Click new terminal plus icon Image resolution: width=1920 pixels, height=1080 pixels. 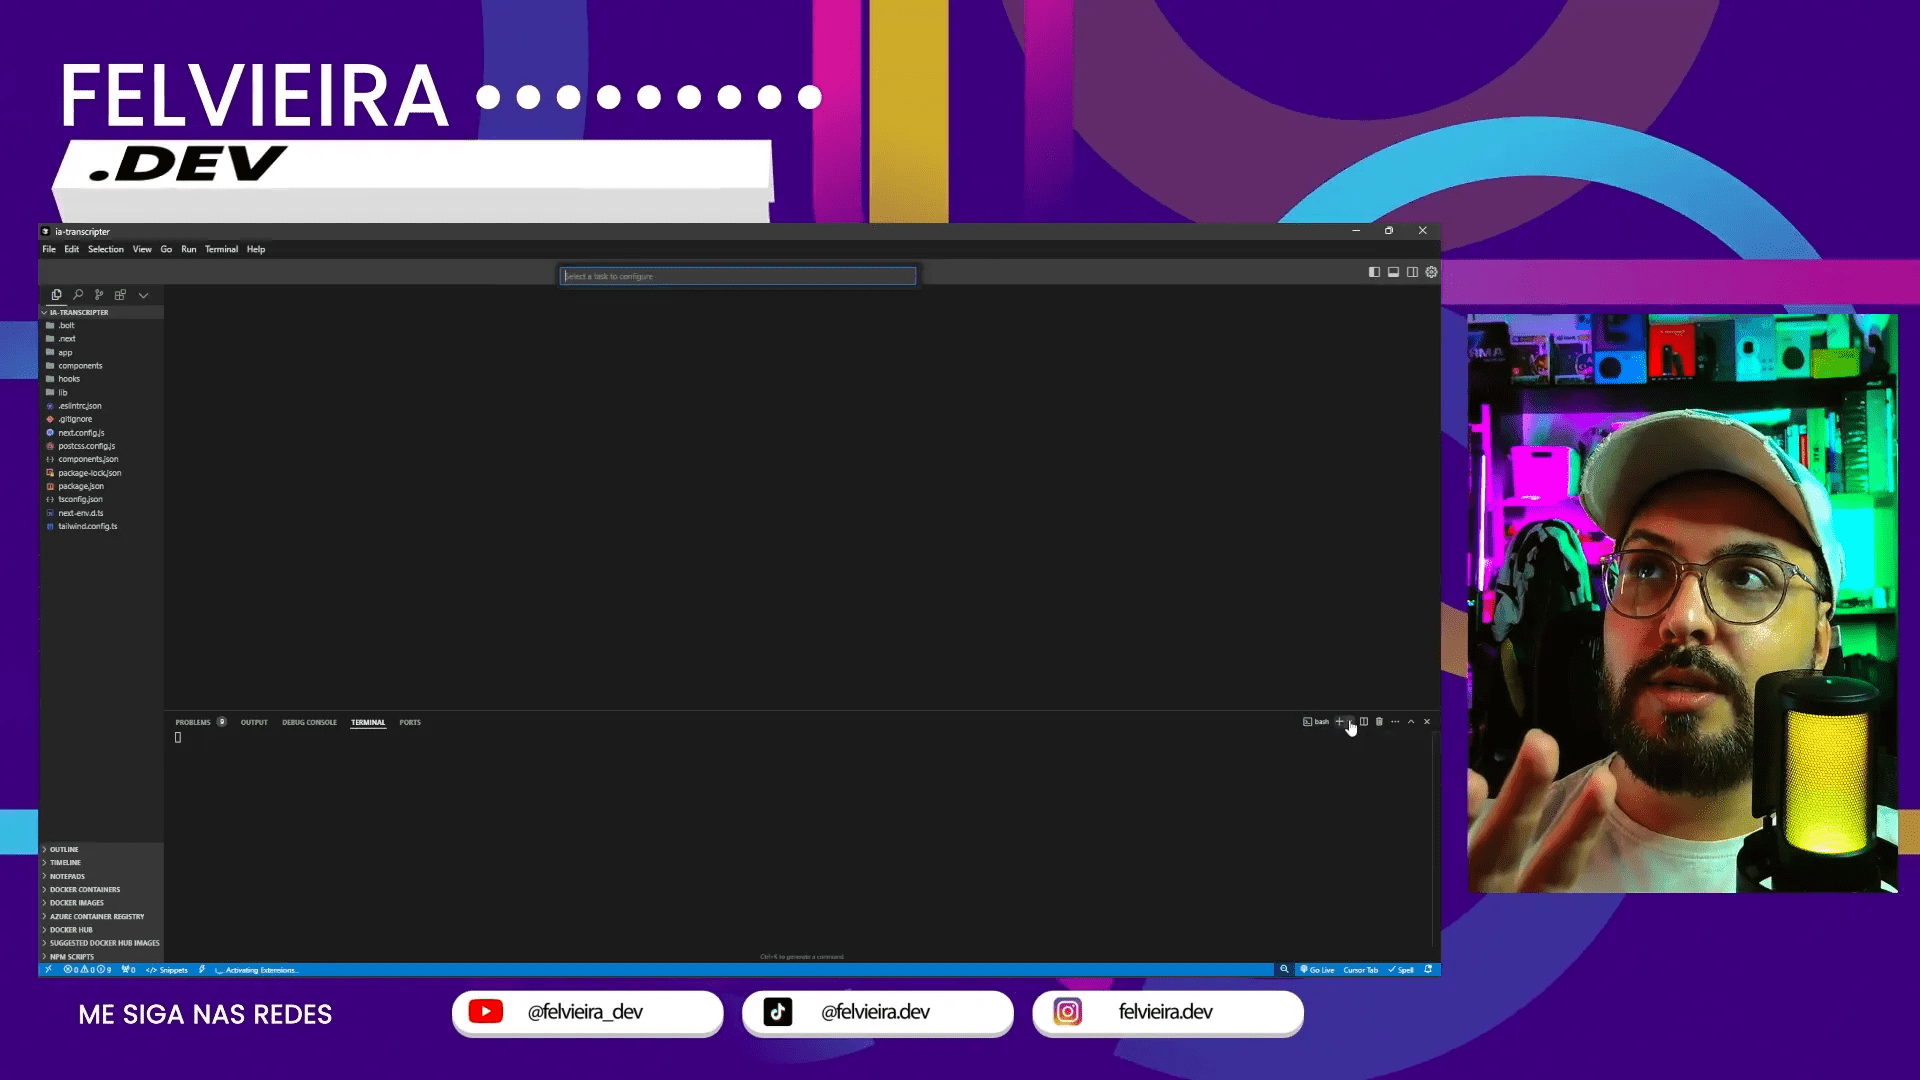click(1340, 722)
